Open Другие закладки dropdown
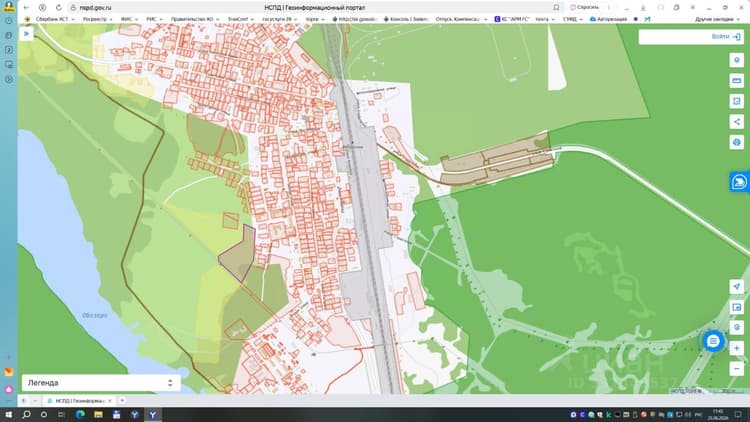The image size is (750, 422). tap(717, 19)
